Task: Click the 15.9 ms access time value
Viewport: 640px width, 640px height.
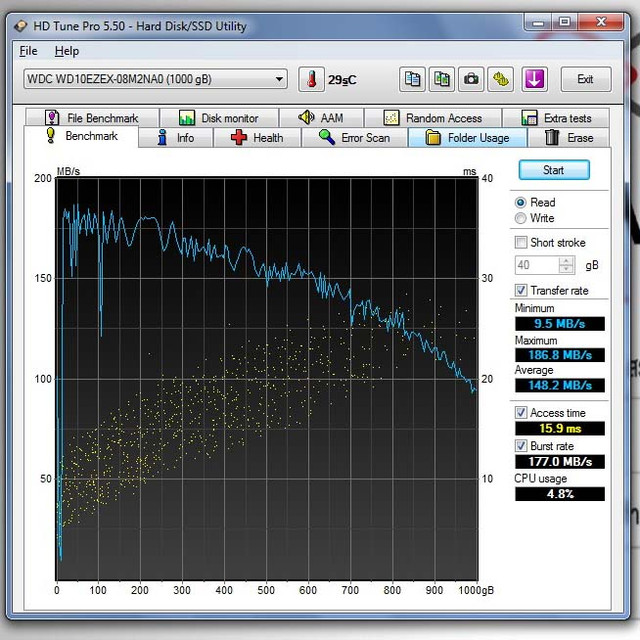Action: point(560,428)
